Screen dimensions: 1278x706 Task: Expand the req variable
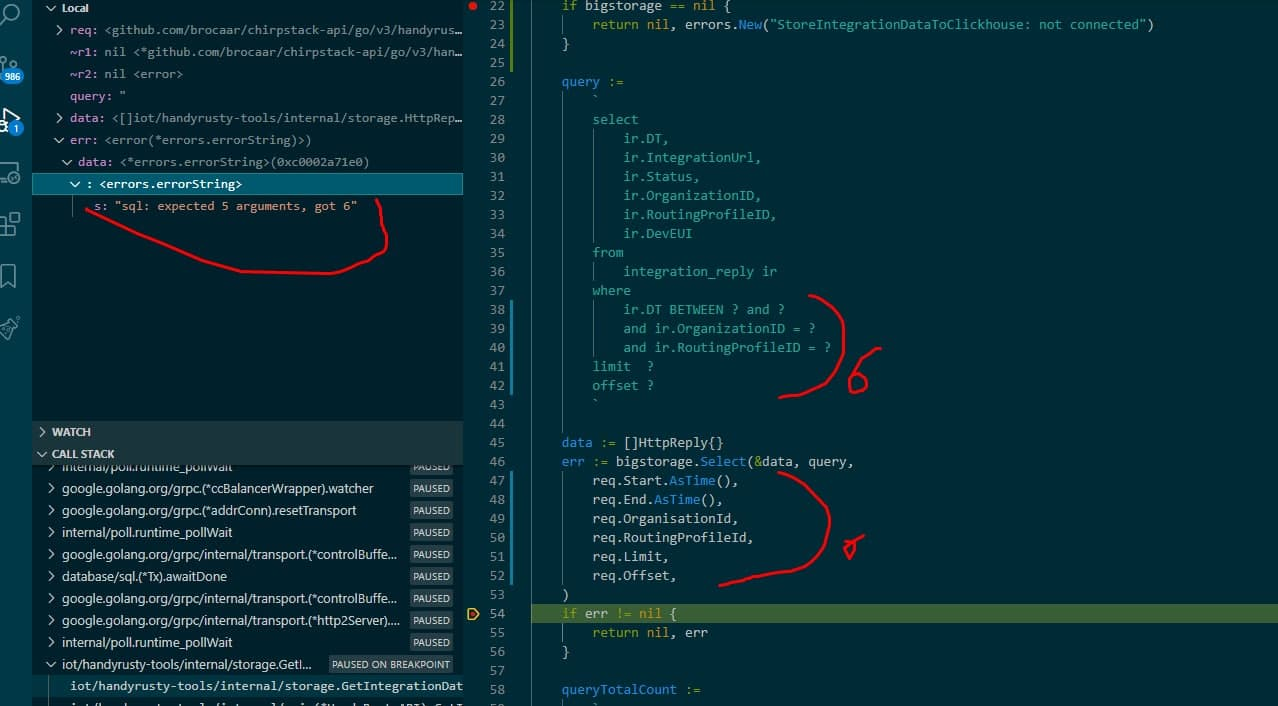(x=61, y=30)
